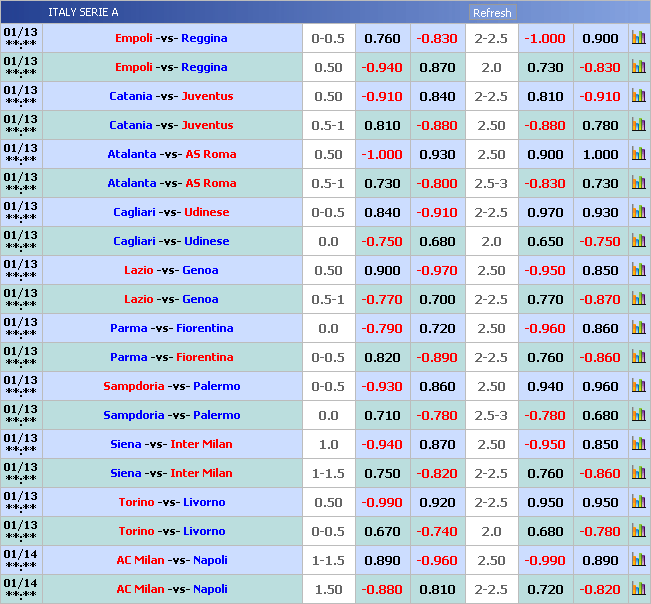Show chart for Lazio vs Genoa 0.5-1 row
Image resolution: width=651 pixels, height=604 pixels.
pyautogui.click(x=638, y=299)
